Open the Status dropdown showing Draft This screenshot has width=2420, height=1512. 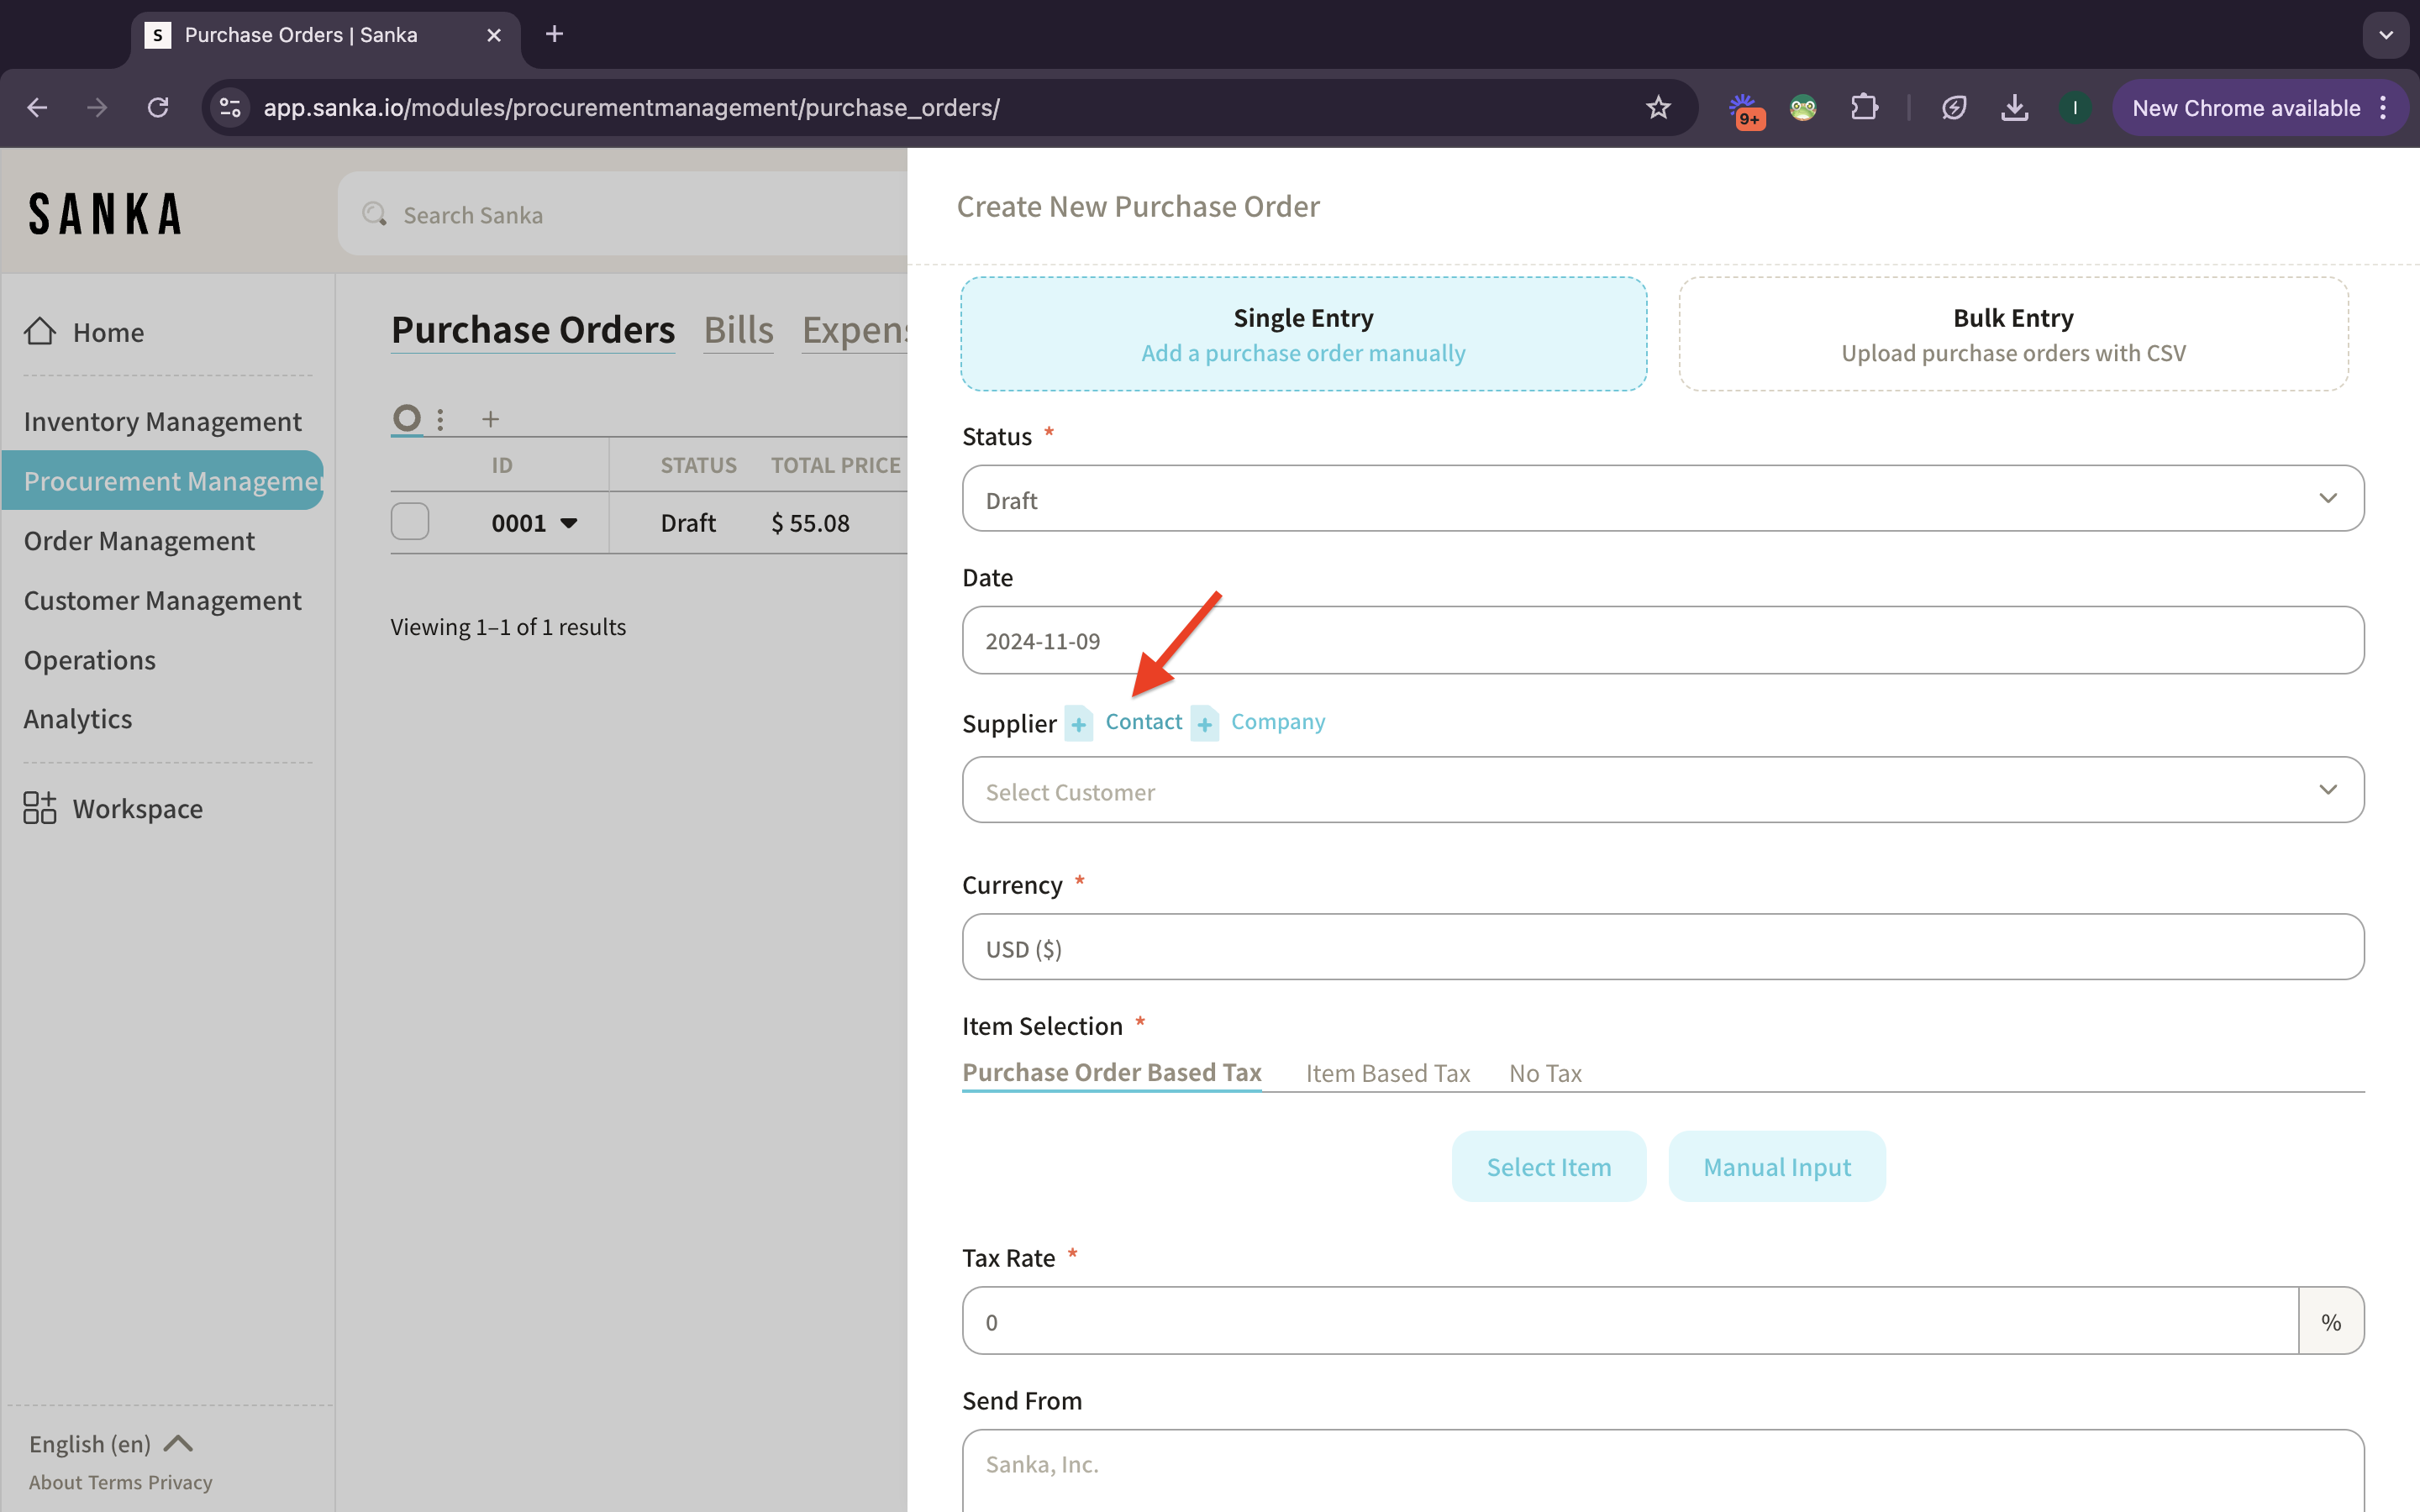pyautogui.click(x=1662, y=499)
